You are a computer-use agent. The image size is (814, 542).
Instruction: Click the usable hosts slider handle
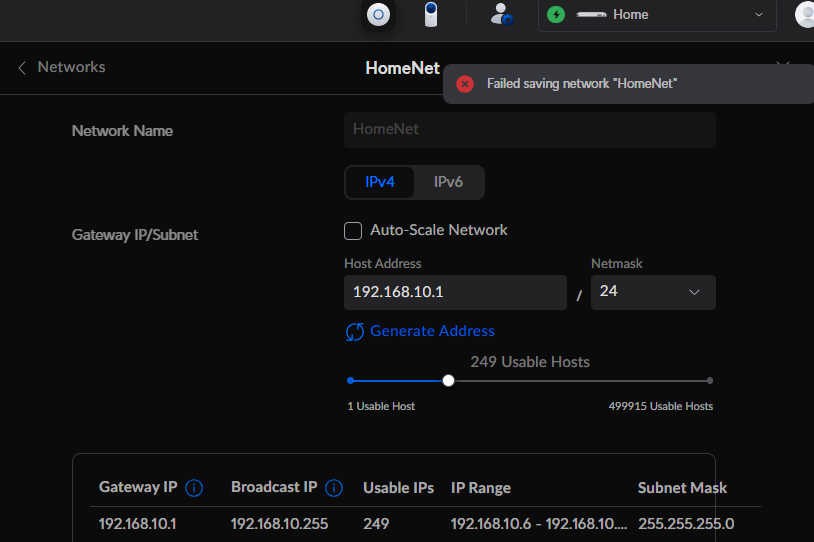tap(448, 380)
